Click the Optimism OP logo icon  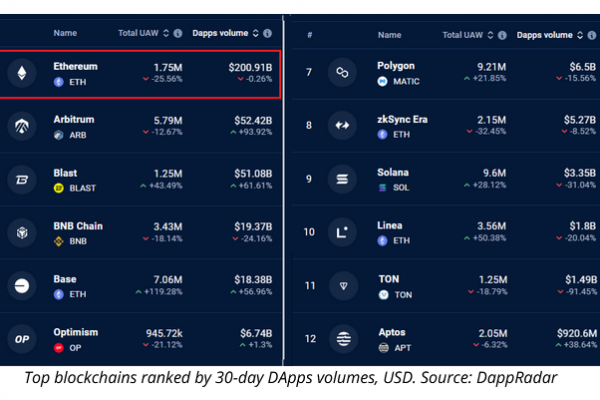pos(22,339)
